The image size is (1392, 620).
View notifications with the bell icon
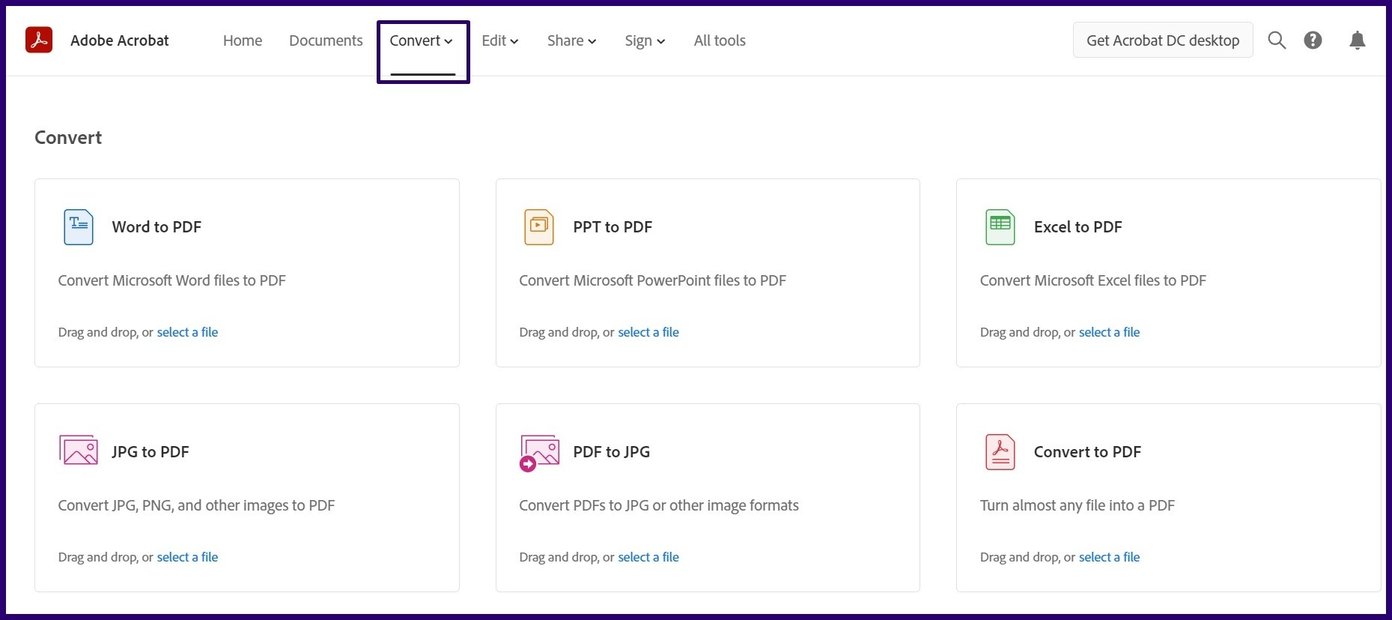tap(1357, 40)
